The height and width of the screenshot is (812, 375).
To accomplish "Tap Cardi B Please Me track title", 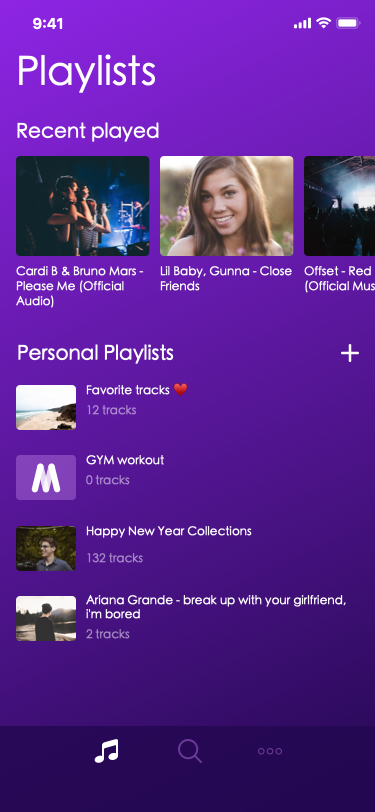I will point(80,286).
